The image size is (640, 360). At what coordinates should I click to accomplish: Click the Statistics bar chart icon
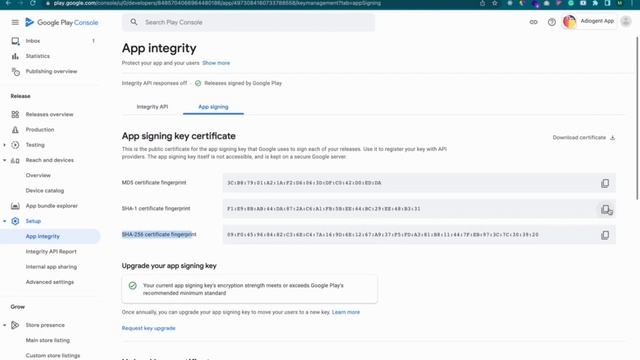[x=15, y=56]
